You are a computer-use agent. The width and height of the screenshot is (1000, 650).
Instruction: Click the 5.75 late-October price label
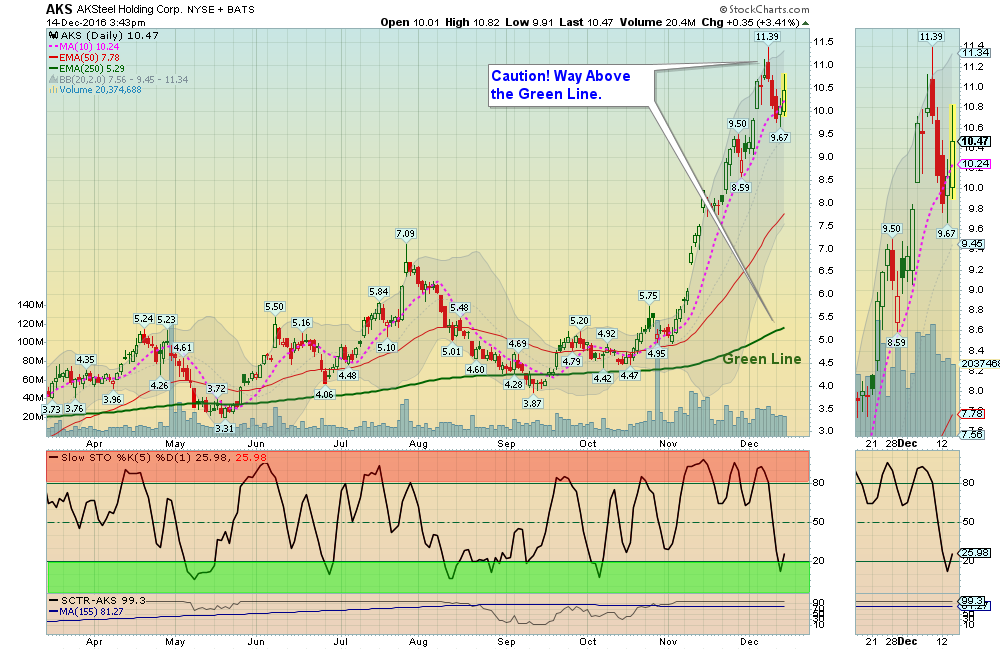648,295
